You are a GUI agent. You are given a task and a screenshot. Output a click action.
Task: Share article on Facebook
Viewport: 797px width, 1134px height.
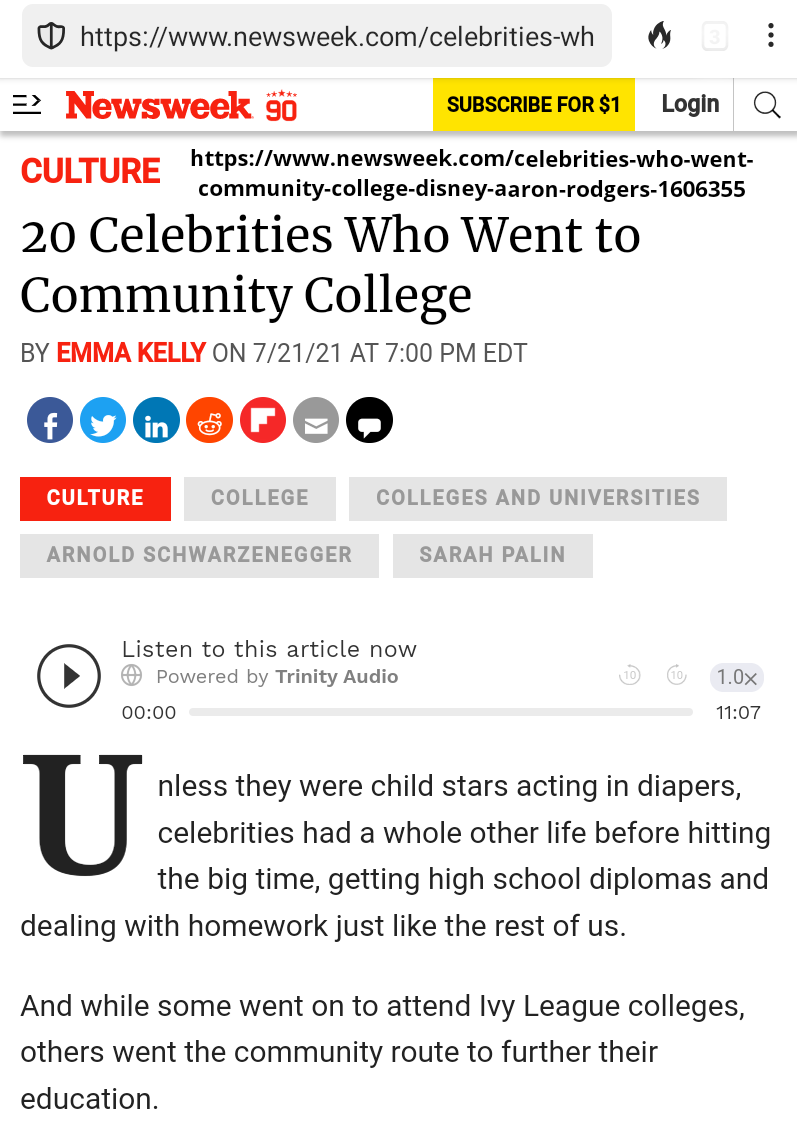(x=50, y=421)
